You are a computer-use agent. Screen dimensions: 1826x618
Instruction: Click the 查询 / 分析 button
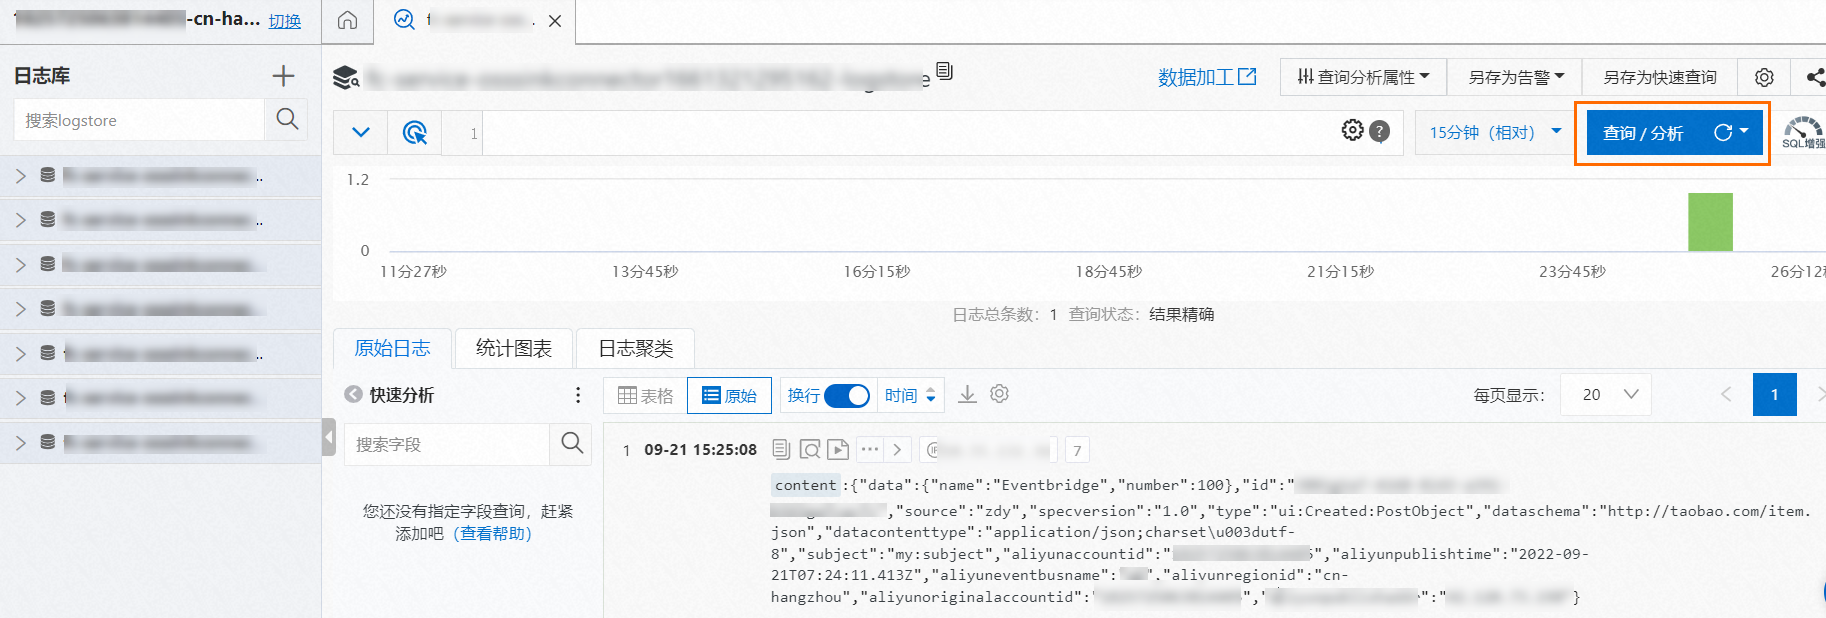pyautogui.click(x=1643, y=133)
